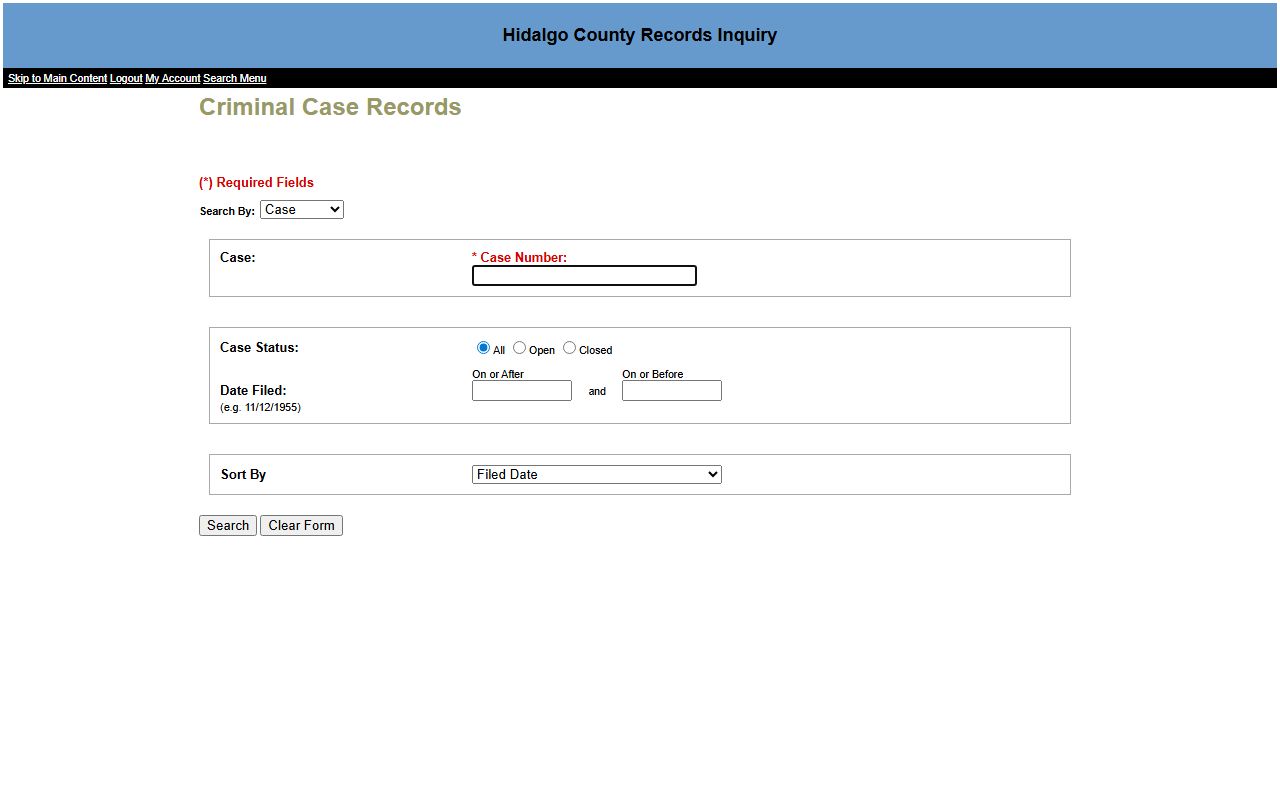The image size is (1280, 800).
Task: Click the example date text (e.g. 11/12/1955)
Action: tap(260, 408)
